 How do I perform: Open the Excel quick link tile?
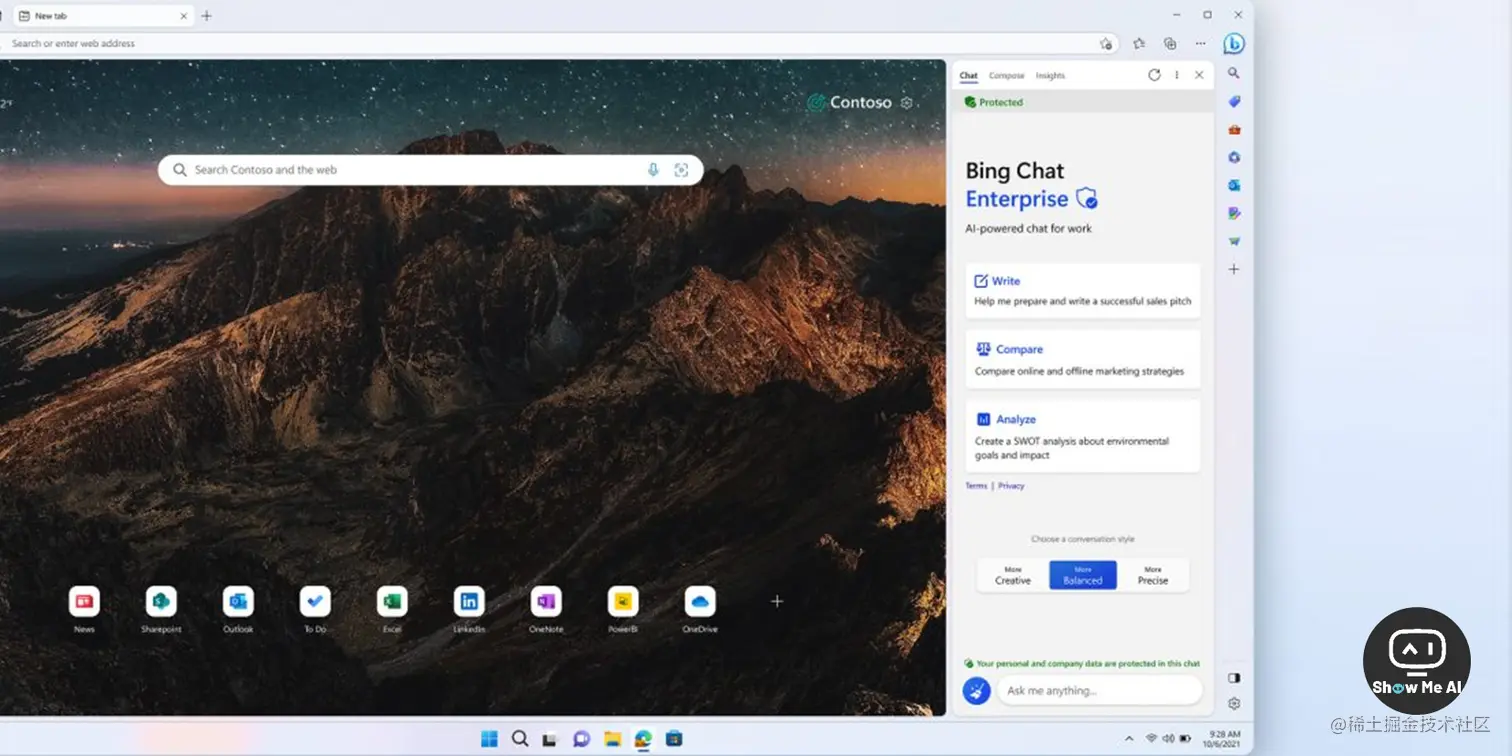(392, 601)
